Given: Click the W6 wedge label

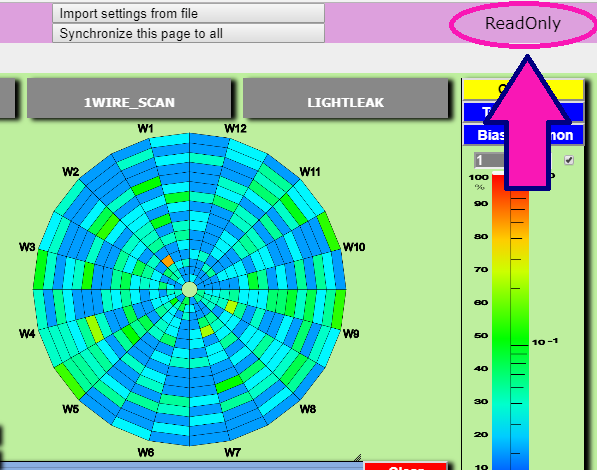Looking at the screenshot, I should pyautogui.click(x=145, y=452).
